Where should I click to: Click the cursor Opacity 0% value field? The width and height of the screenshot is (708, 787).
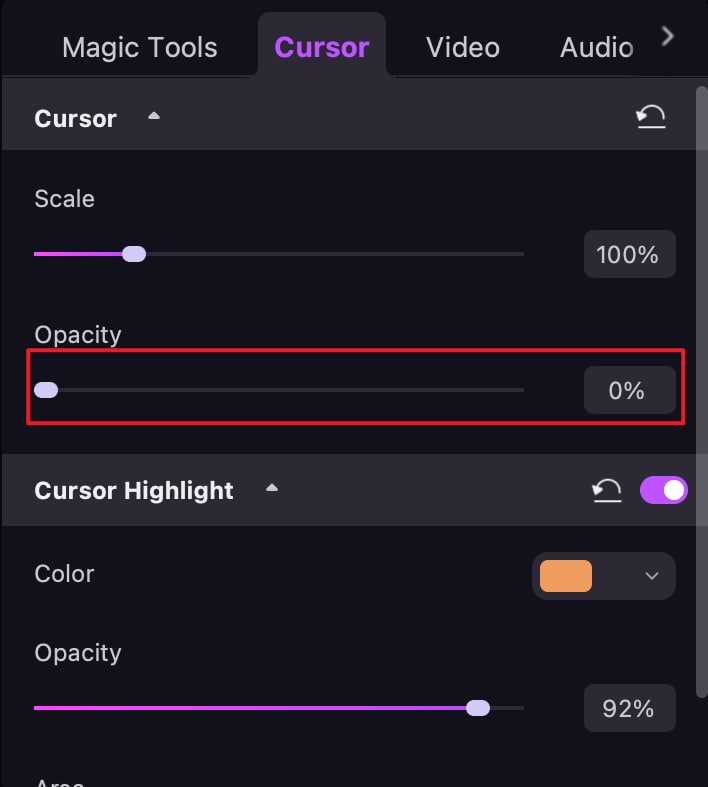[x=628, y=390]
